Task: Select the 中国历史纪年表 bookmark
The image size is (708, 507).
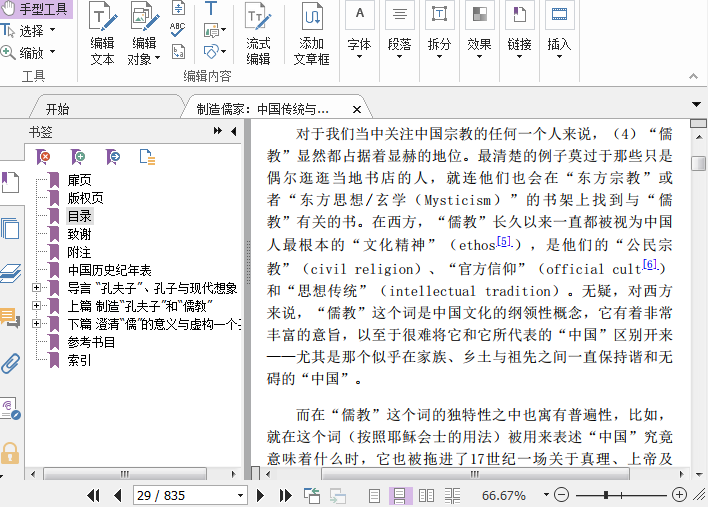Action: pos(110,270)
